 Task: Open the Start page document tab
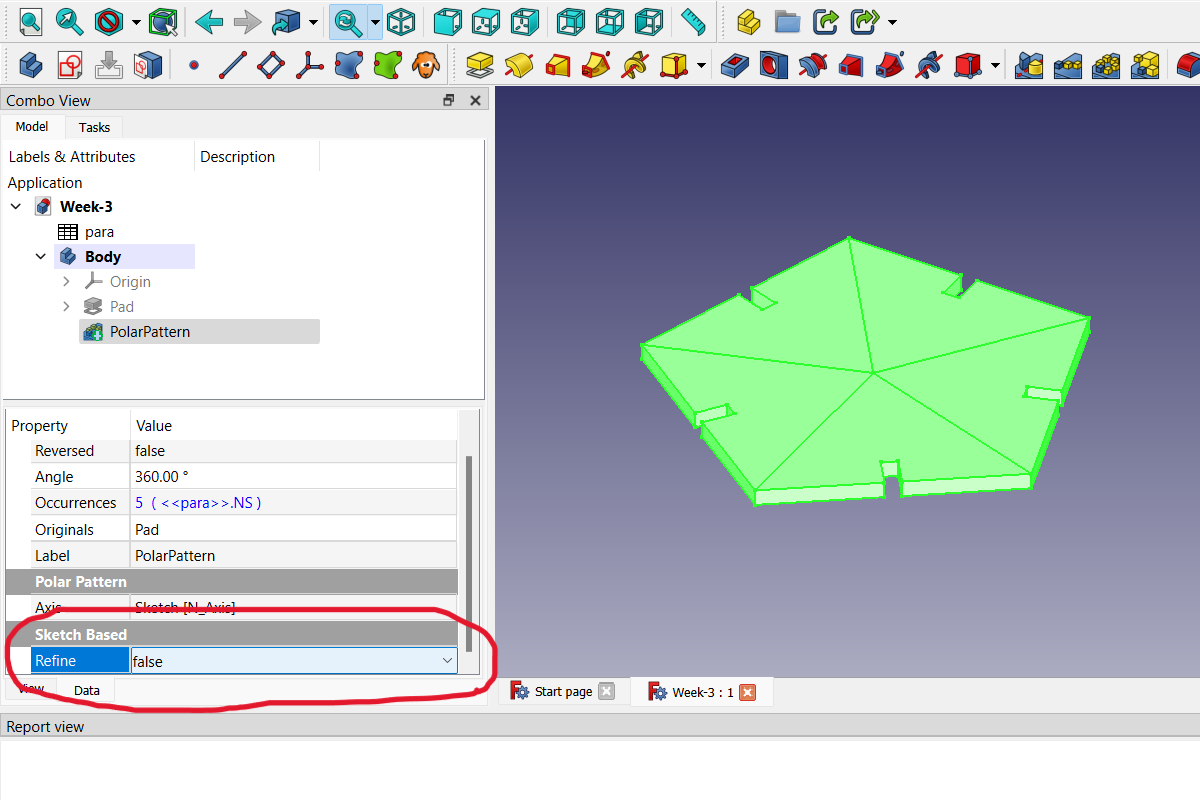pyautogui.click(x=564, y=691)
